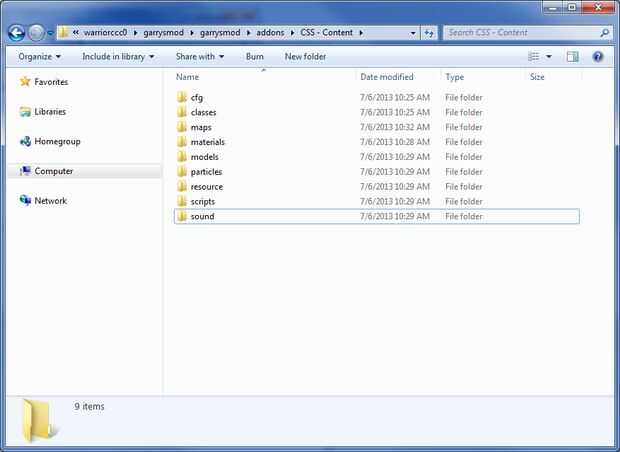620x452 pixels.
Task: Sort by Name column header
Action: [187, 77]
